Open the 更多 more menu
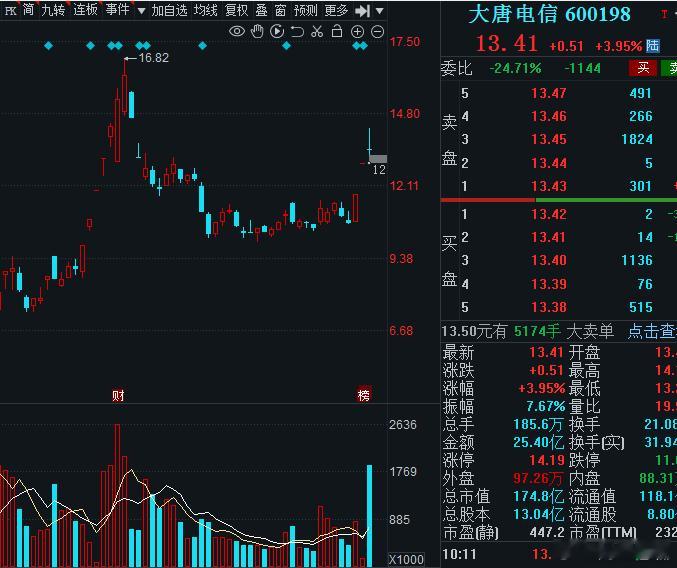Image resolution: width=677 pixels, height=568 pixels. click(336, 10)
